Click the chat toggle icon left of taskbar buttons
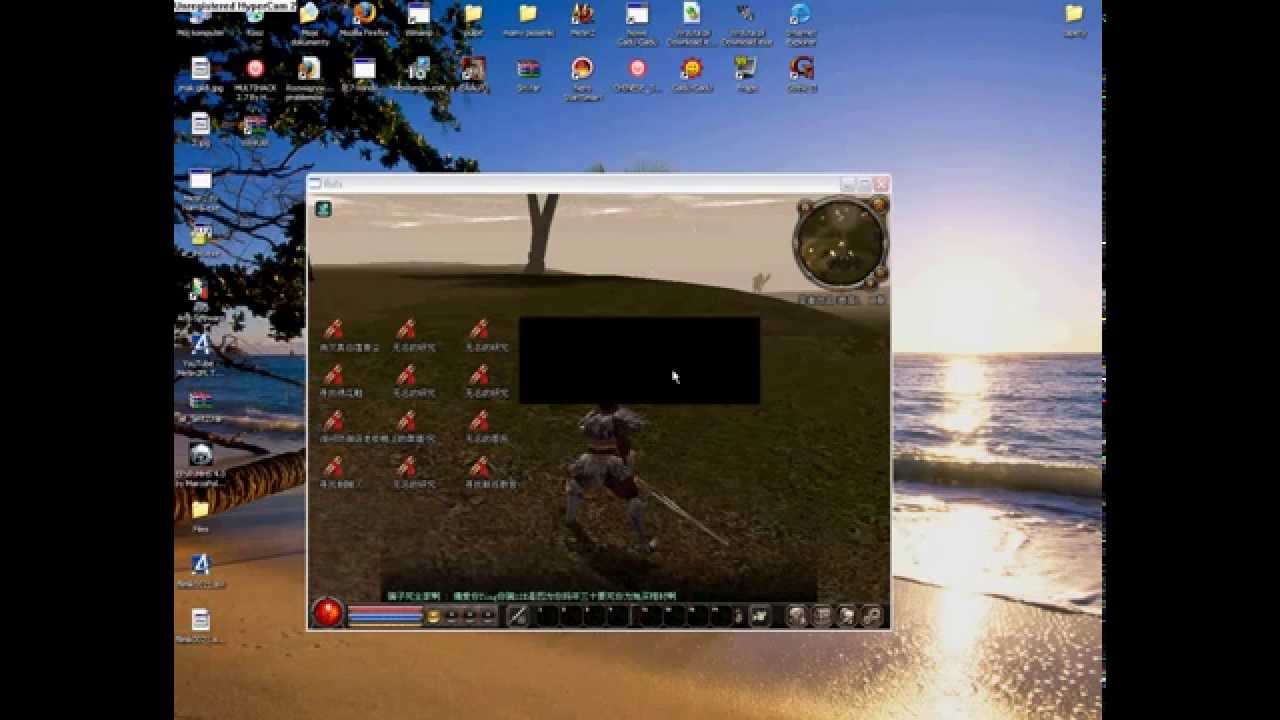Screen dimensions: 1280x720 759,616
